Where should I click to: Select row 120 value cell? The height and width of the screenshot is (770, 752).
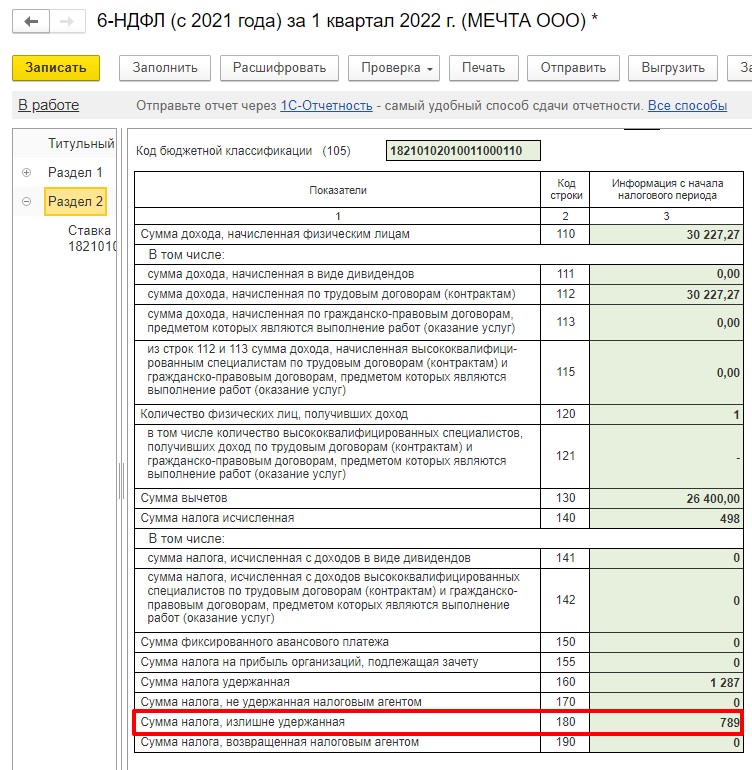tap(666, 414)
